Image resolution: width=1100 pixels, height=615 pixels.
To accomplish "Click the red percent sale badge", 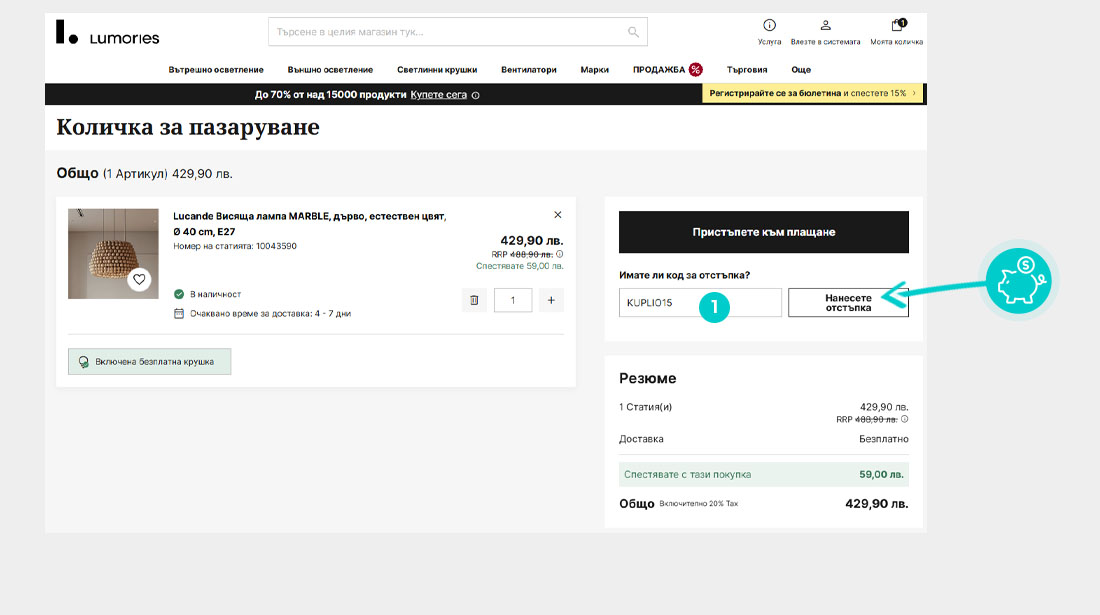I will coord(695,69).
